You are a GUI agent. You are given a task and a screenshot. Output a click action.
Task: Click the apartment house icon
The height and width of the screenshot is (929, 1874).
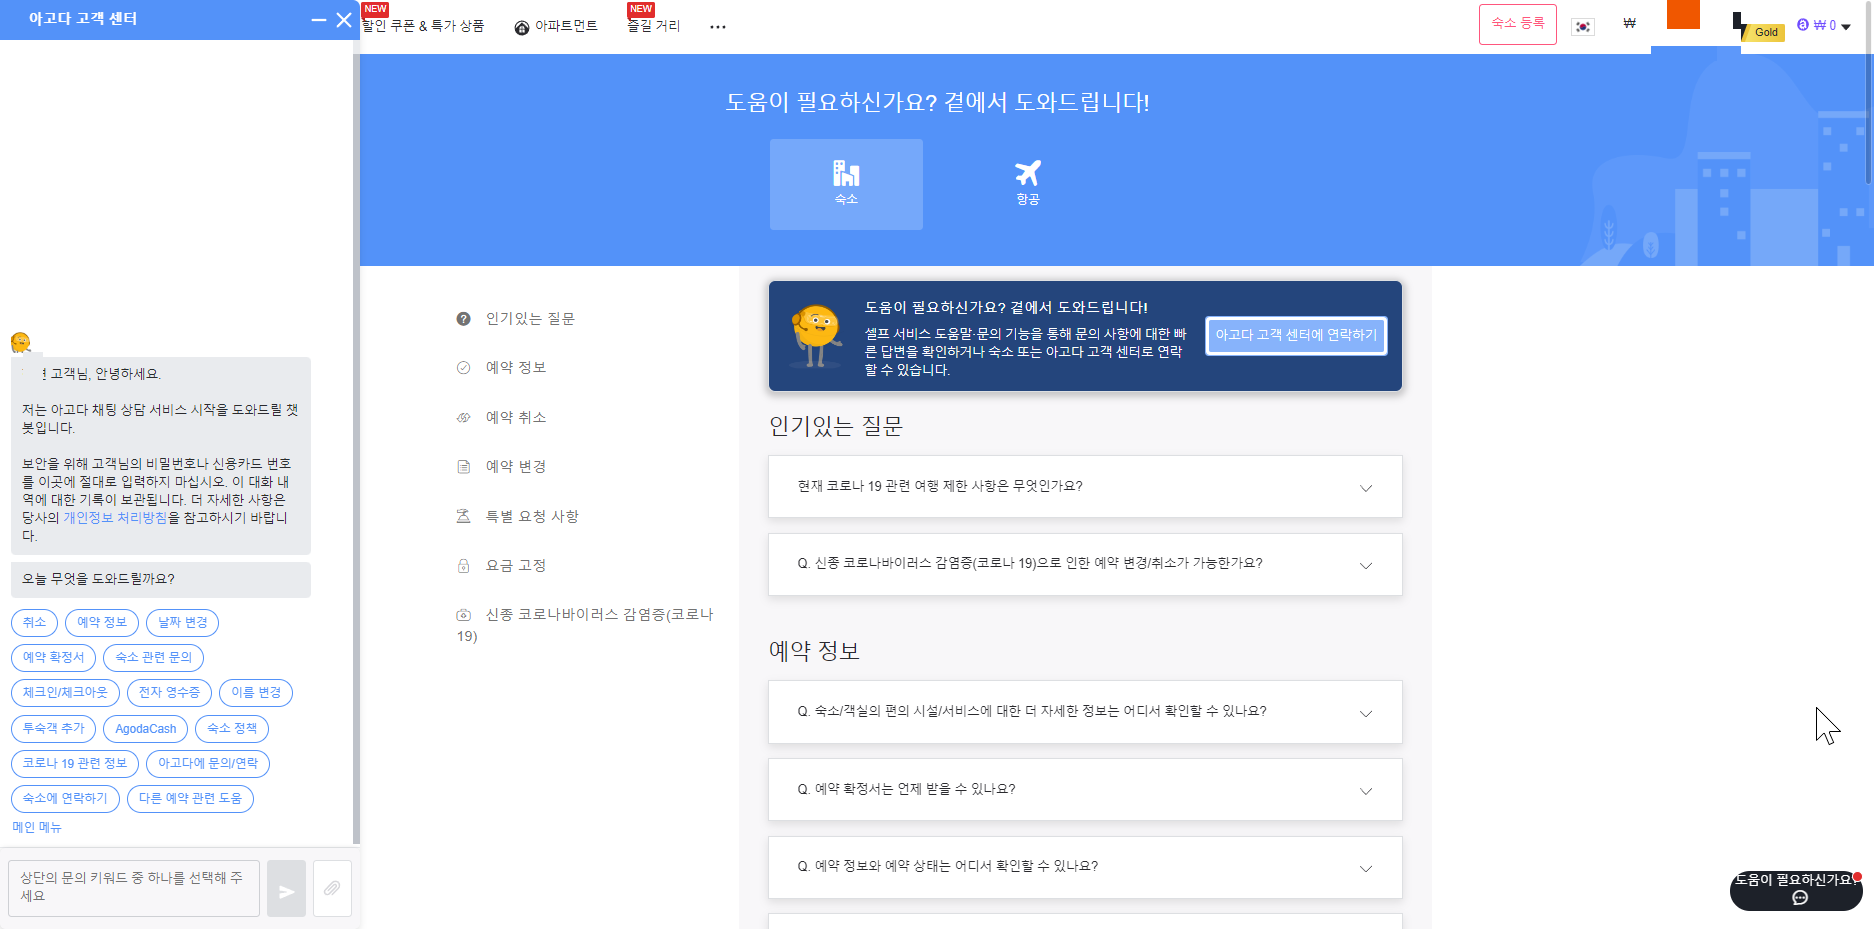[522, 27]
